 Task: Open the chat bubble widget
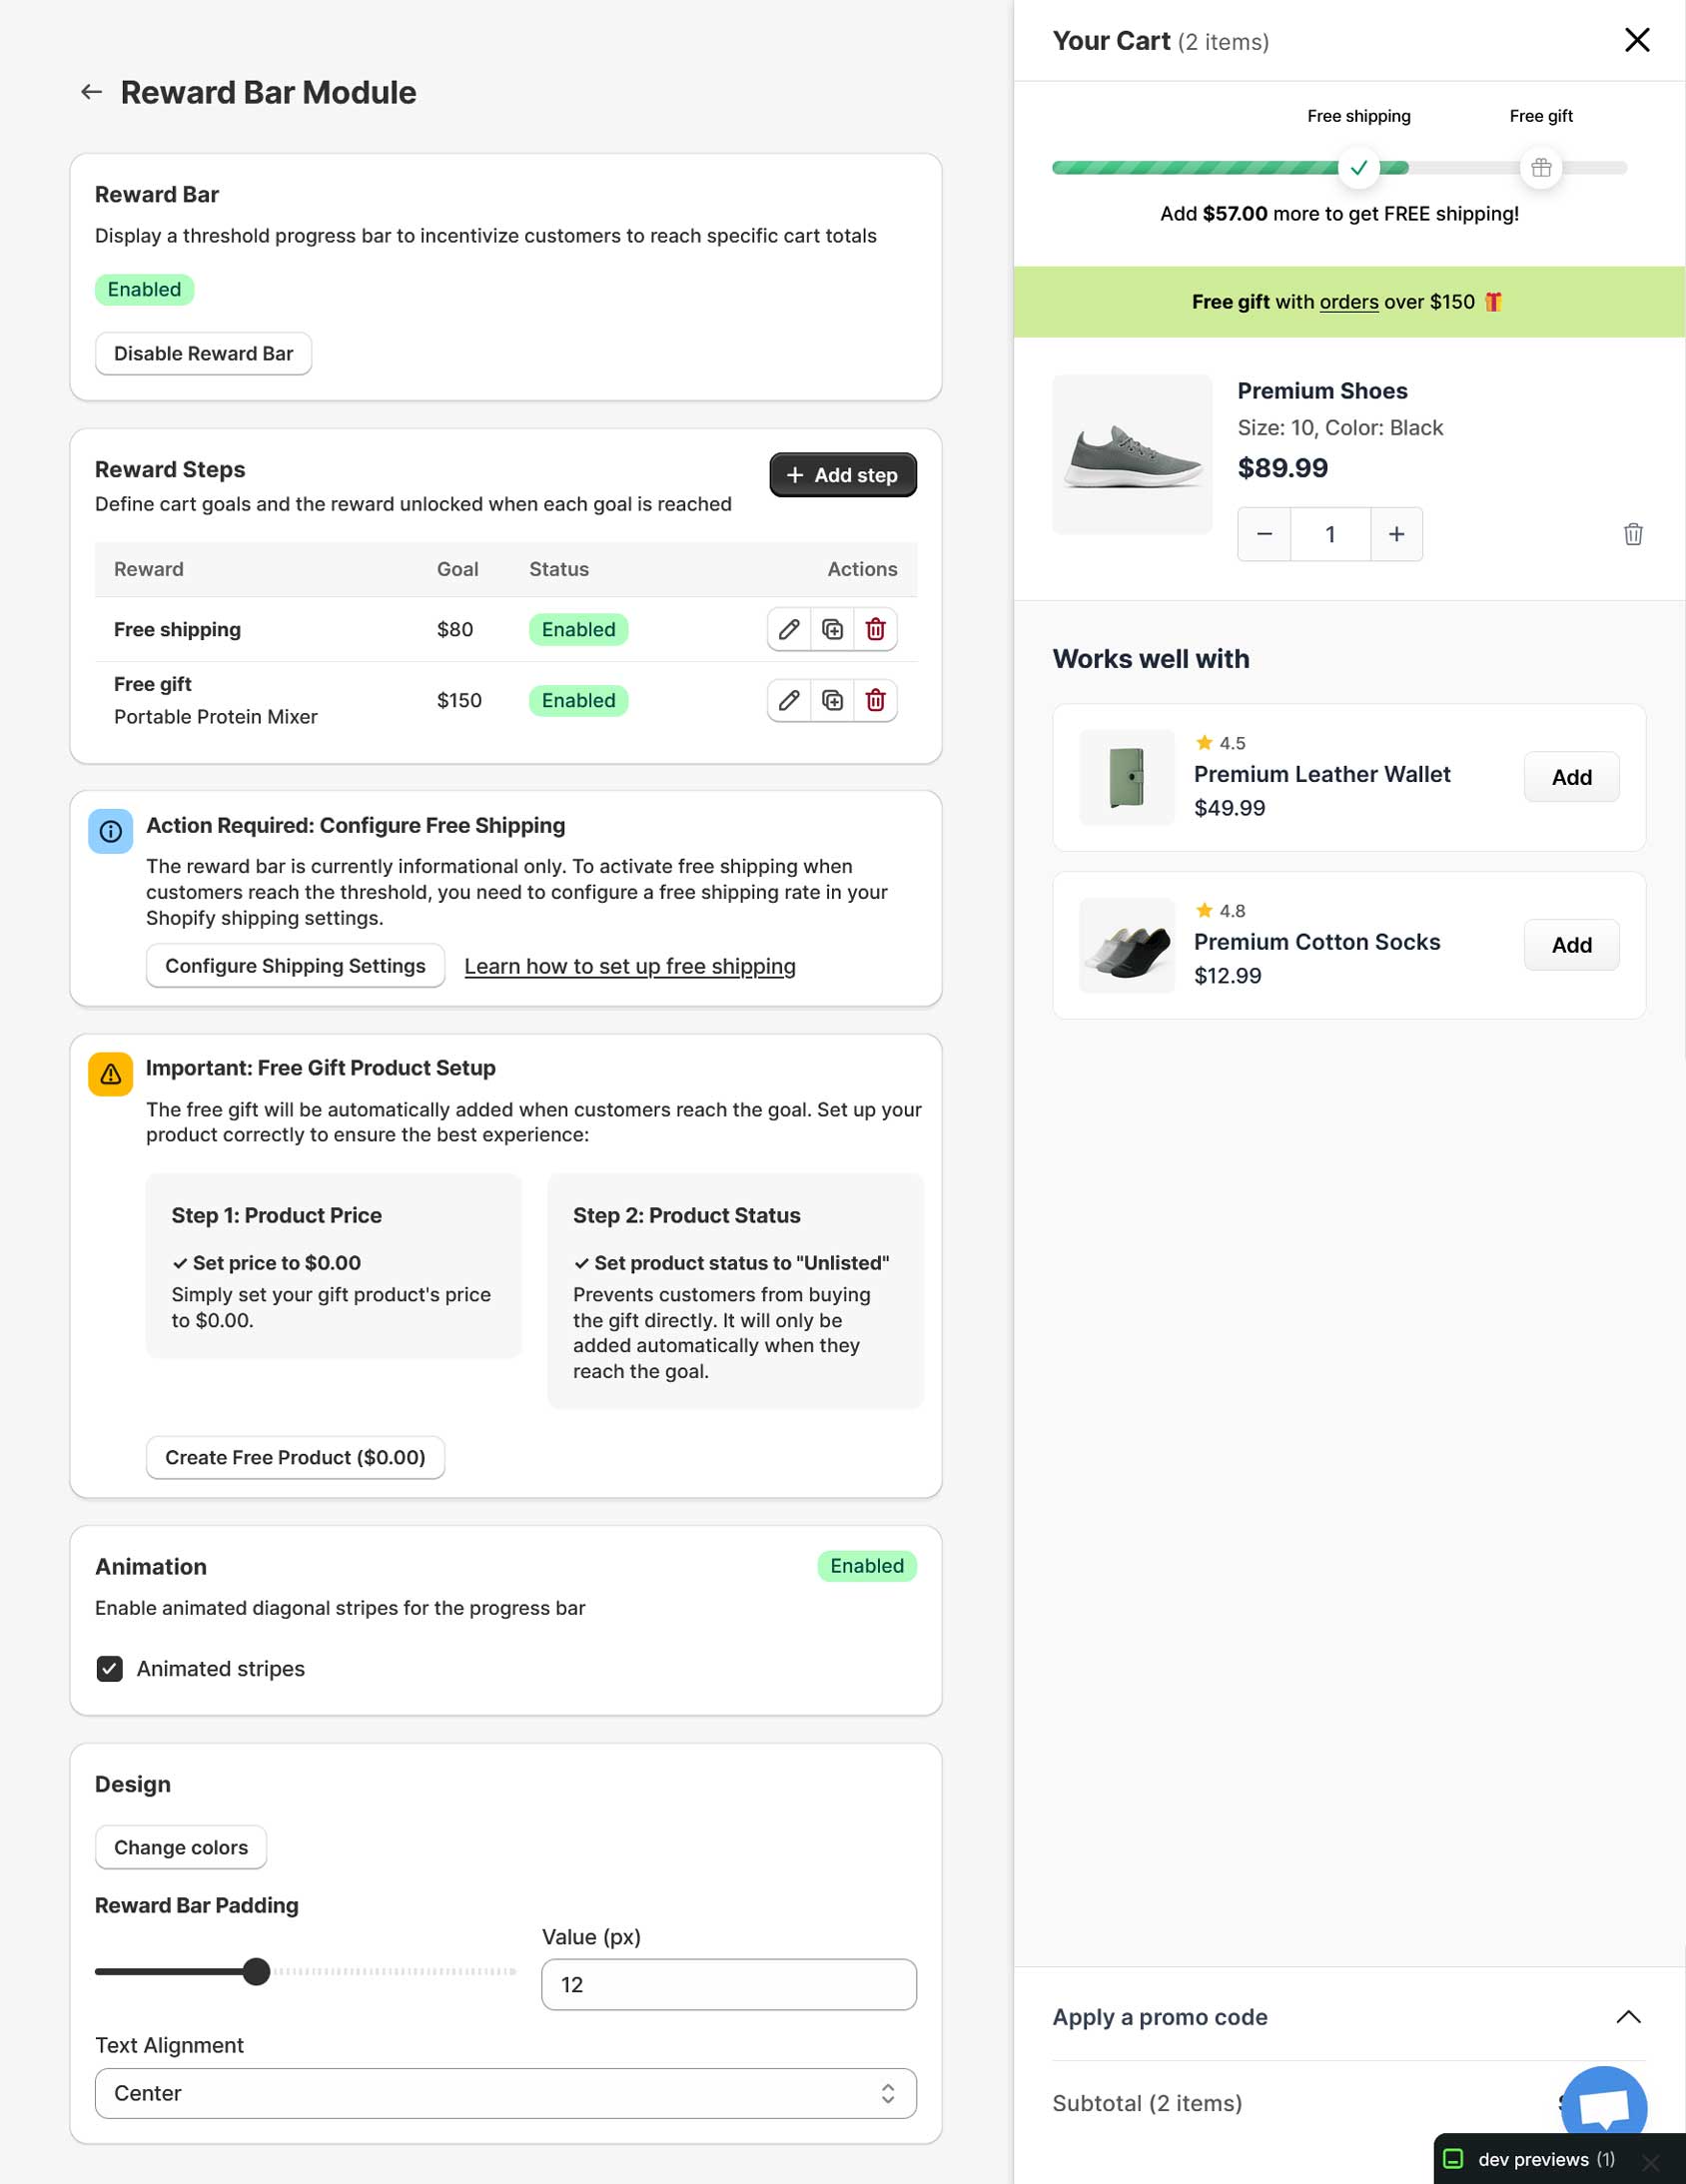click(x=1603, y=2106)
